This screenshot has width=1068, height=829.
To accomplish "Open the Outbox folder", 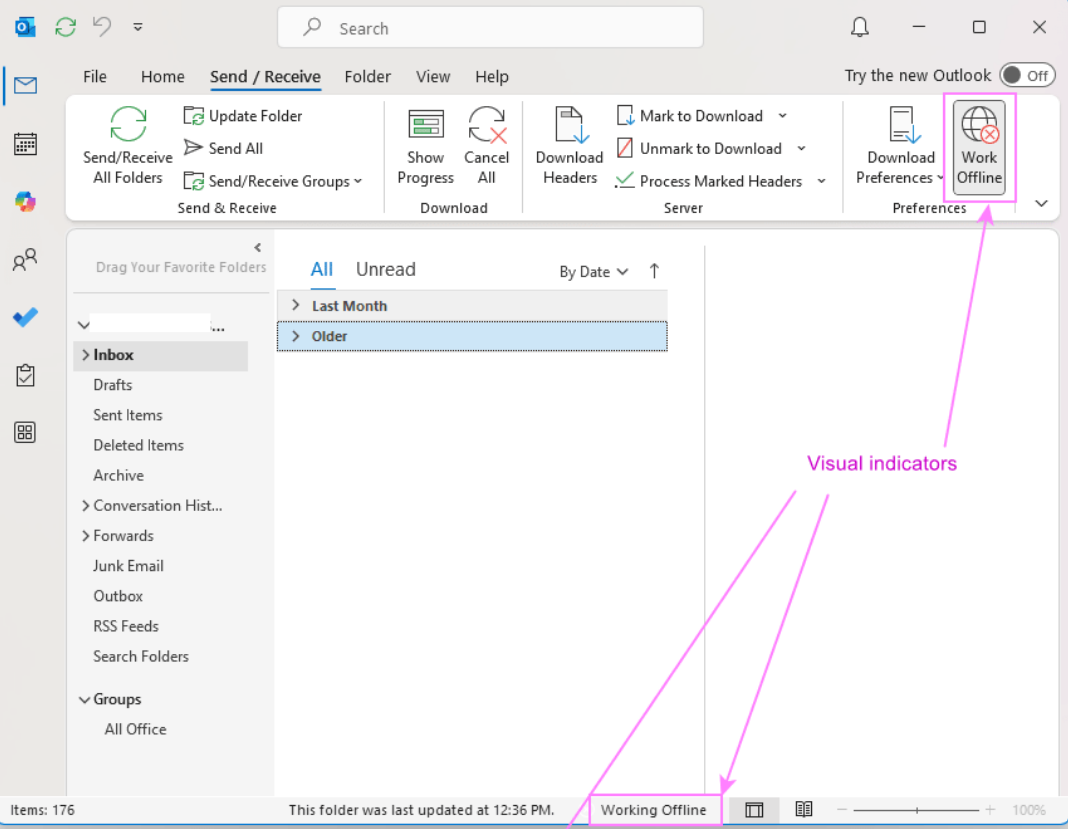I will (118, 595).
